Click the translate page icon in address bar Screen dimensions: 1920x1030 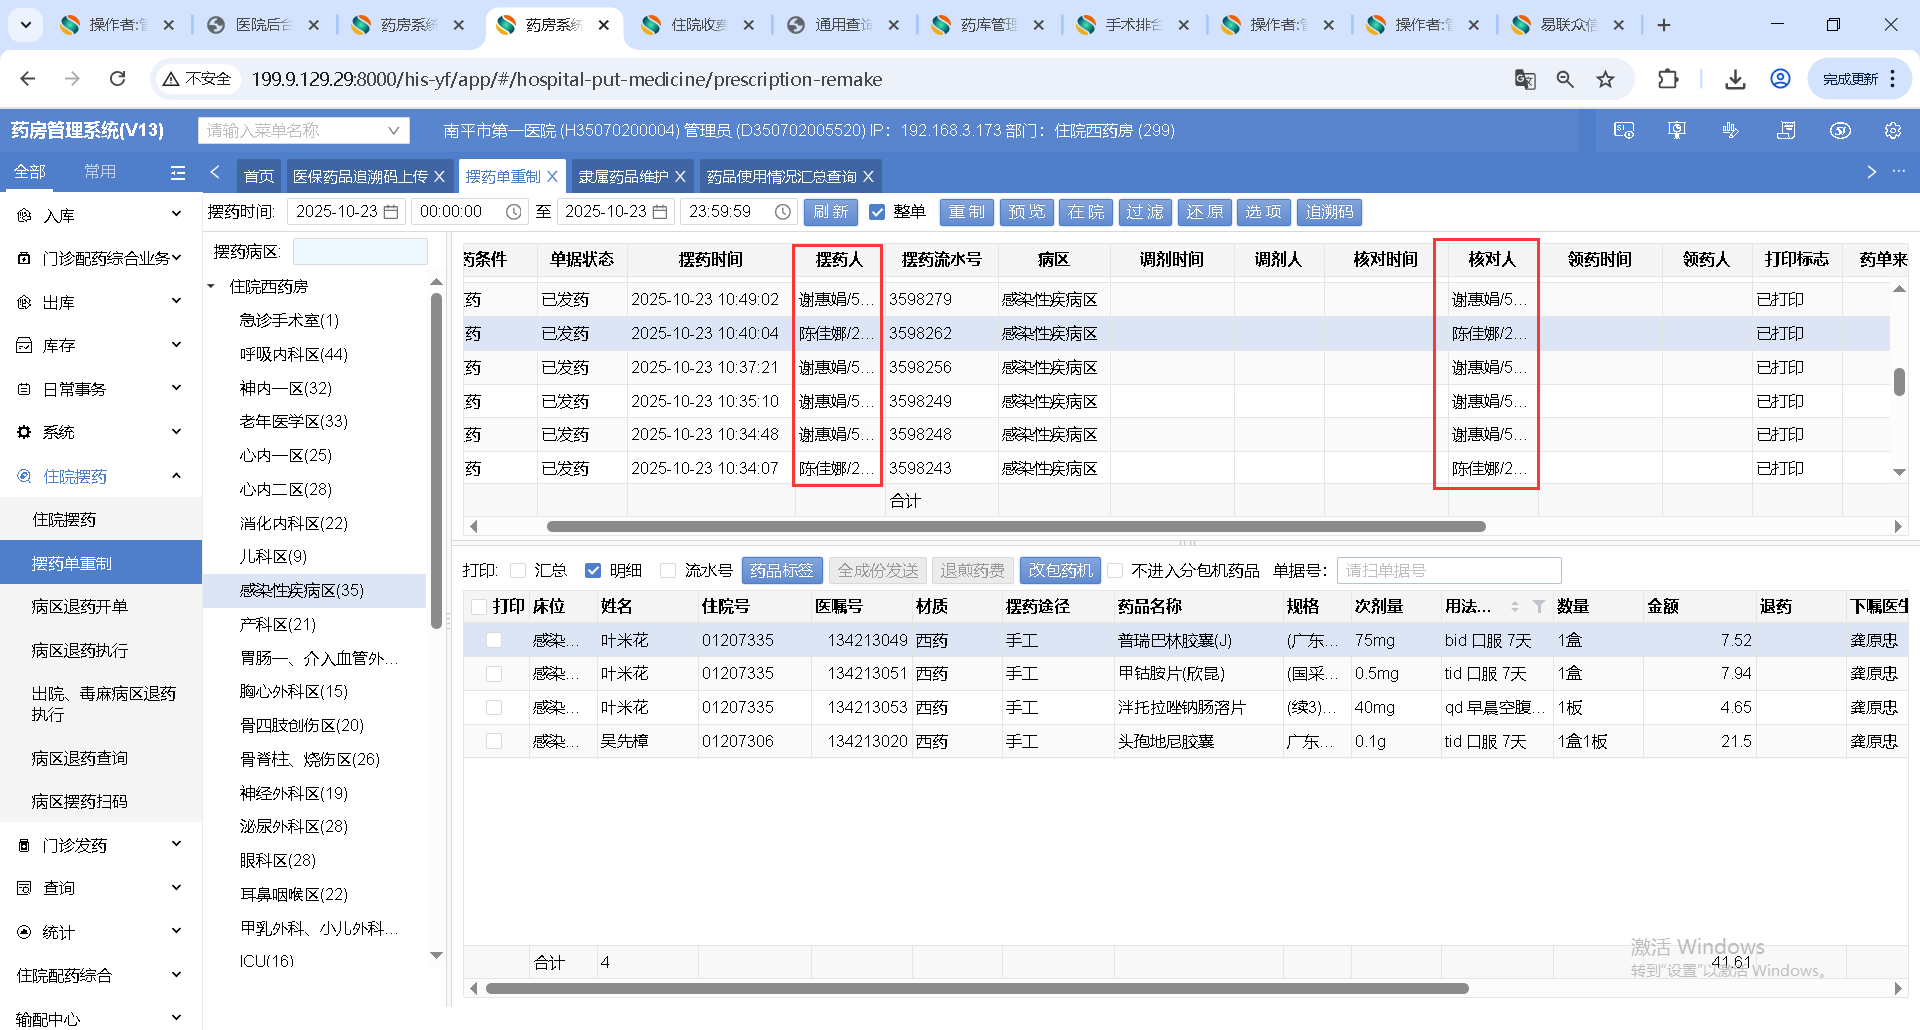click(1524, 79)
